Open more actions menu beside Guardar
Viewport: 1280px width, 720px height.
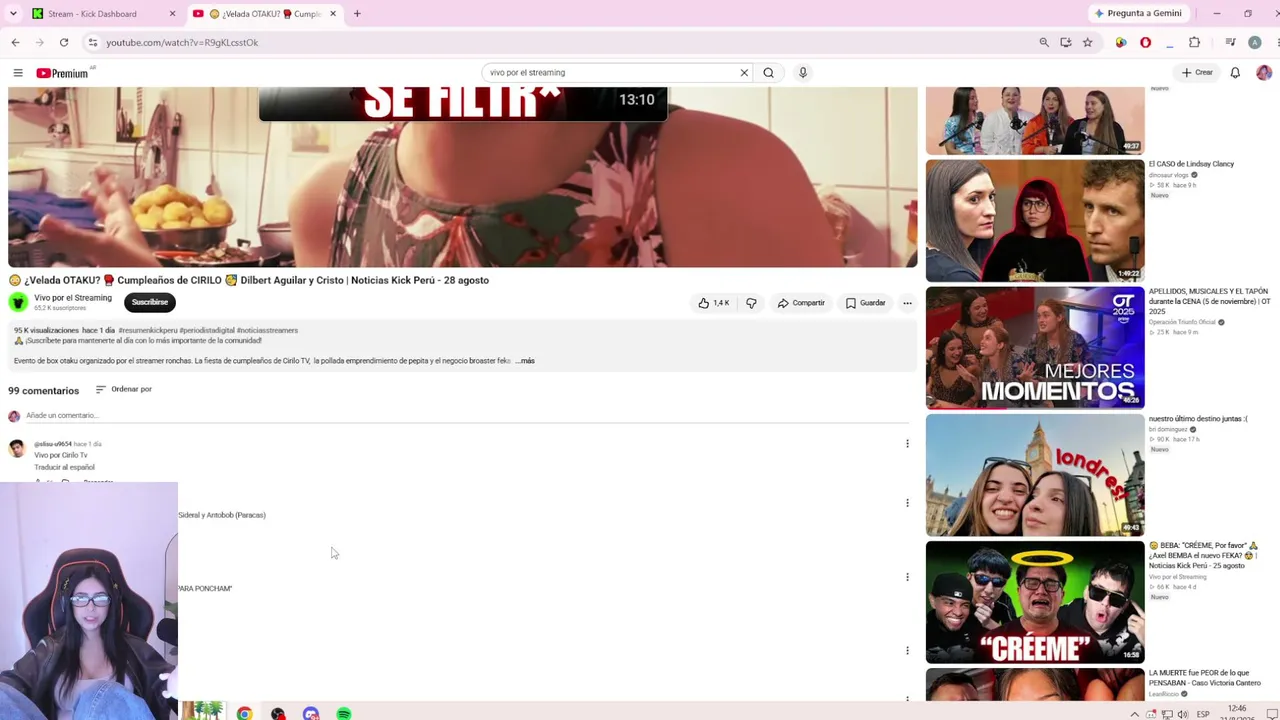(907, 303)
